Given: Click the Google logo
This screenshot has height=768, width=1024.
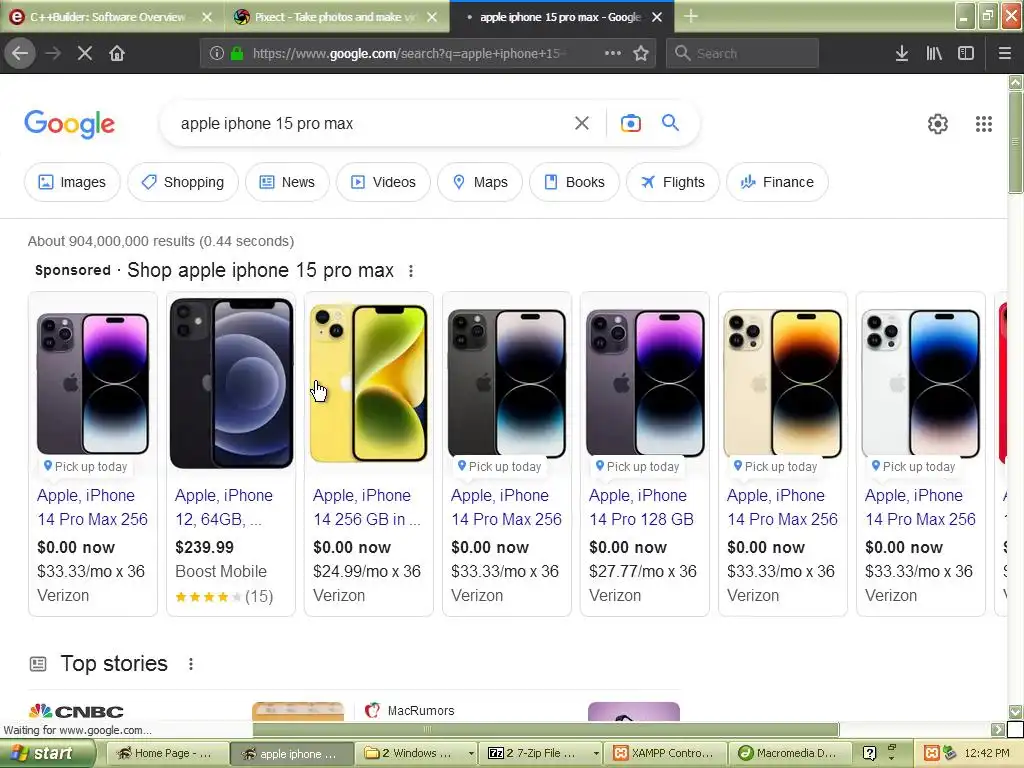Looking at the screenshot, I should pyautogui.click(x=70, y=124).
